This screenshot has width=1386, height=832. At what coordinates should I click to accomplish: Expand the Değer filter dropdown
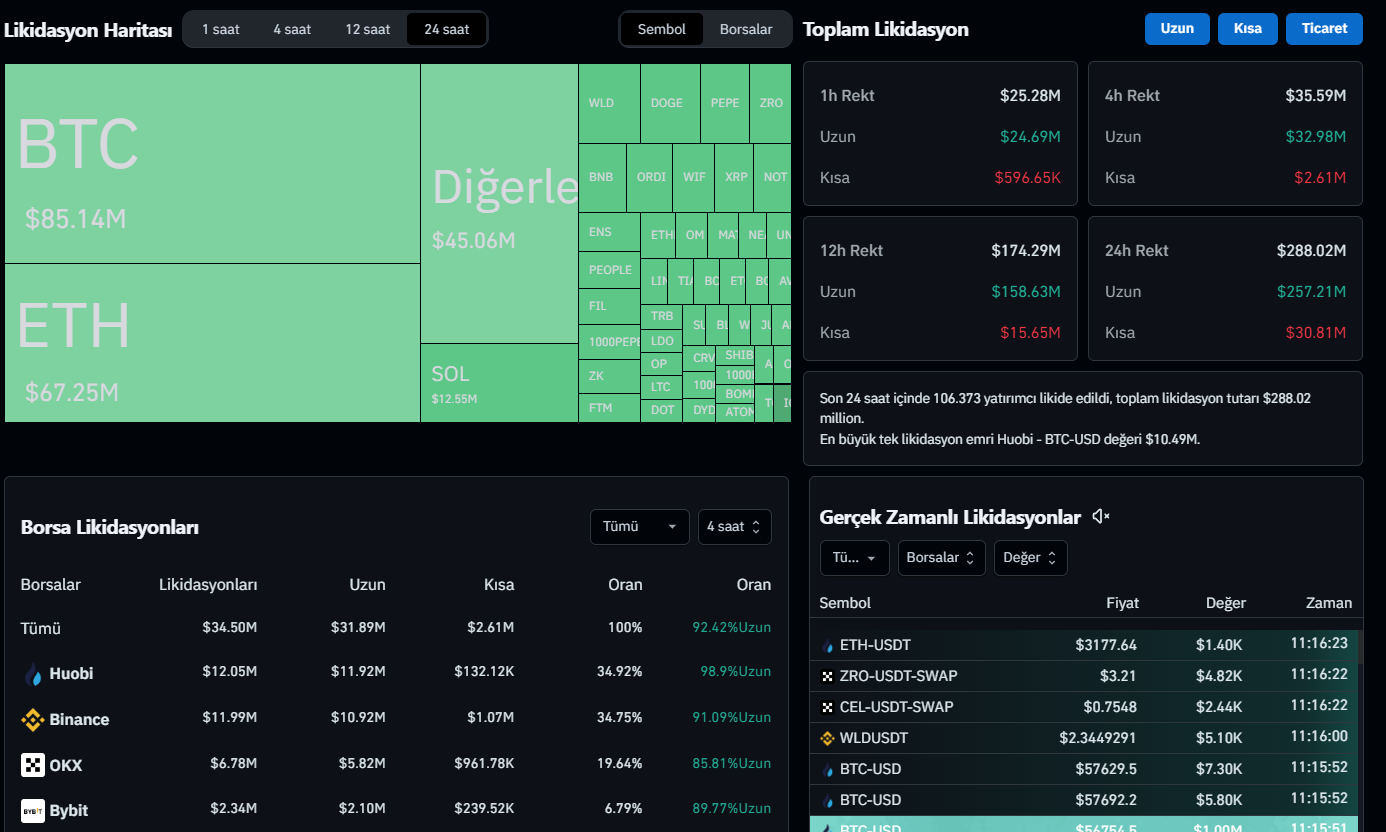click(x=1029, y=558)
